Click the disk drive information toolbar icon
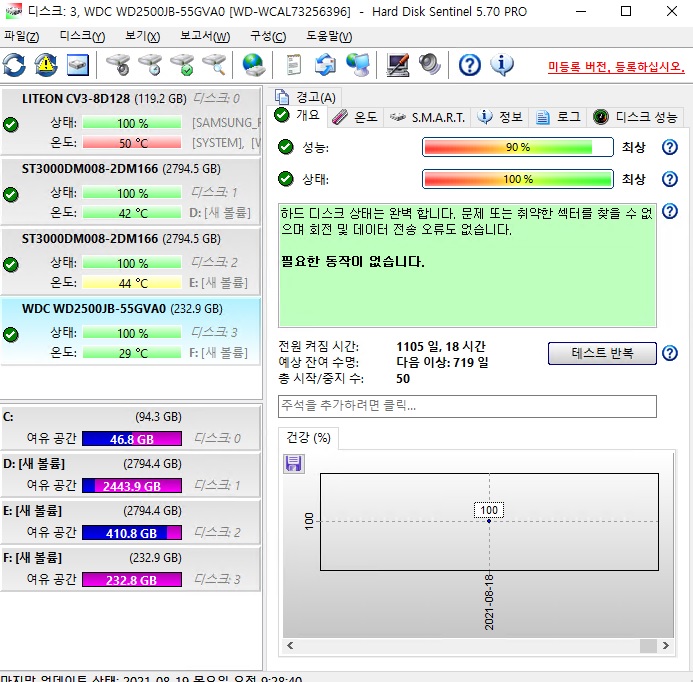693x682 pixels. coord(78,65)
